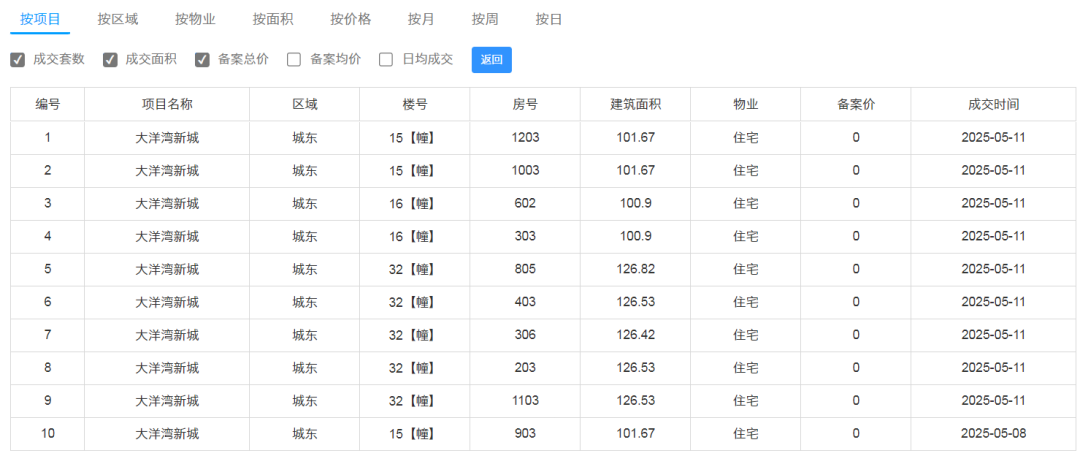Switch to the 按区域 tab
1080x456 pixels.
[118, 19]
